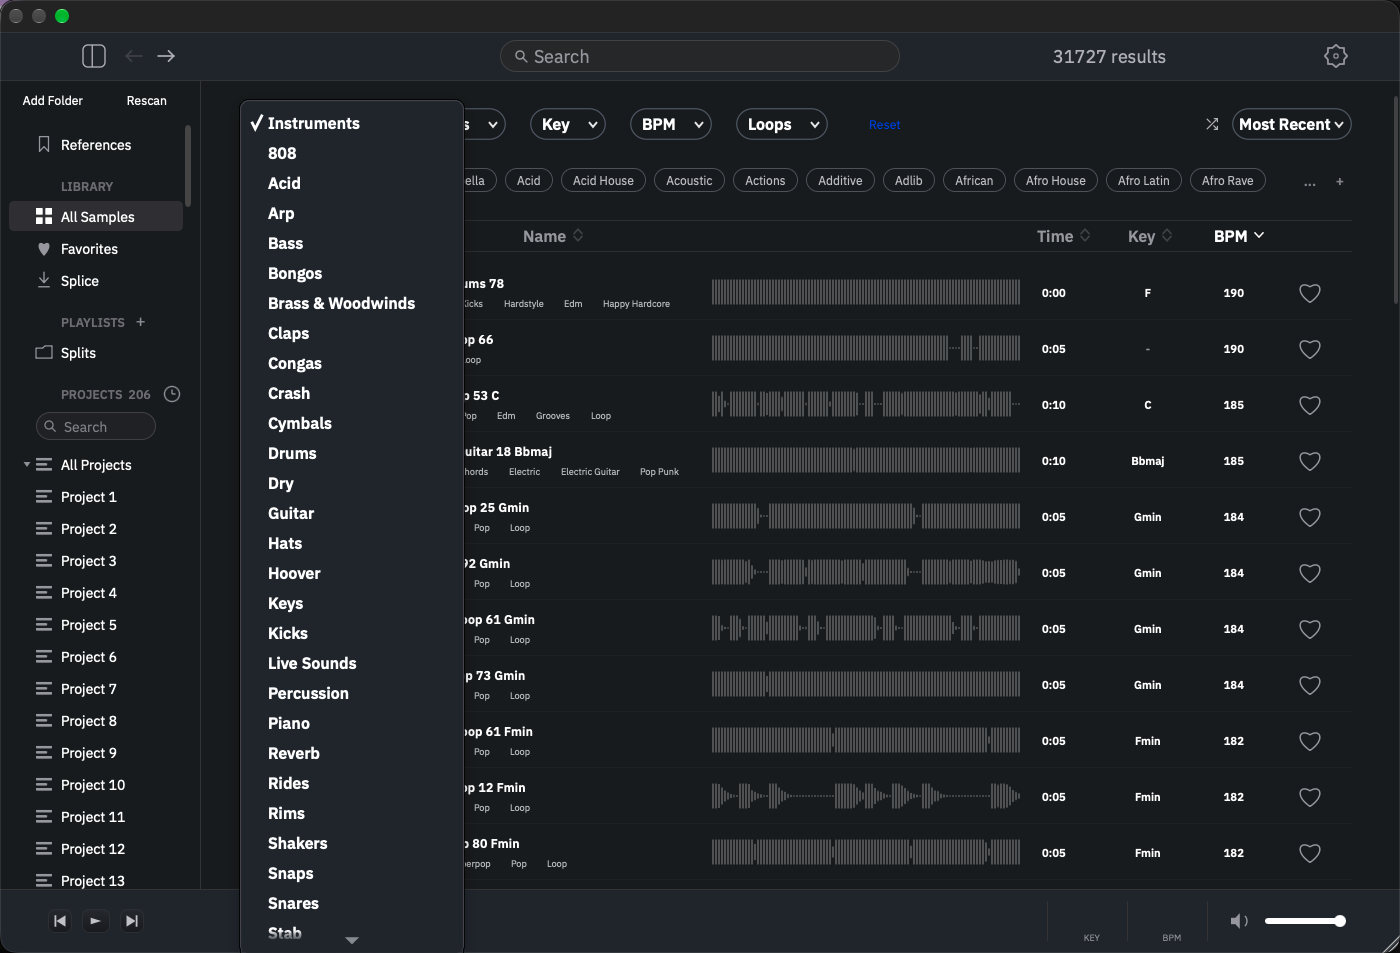The height and width of the screenshot is (953, 1400).
Task: Favorite the uitar 18 Bbmaj sample
Action: pos(1310,461)
